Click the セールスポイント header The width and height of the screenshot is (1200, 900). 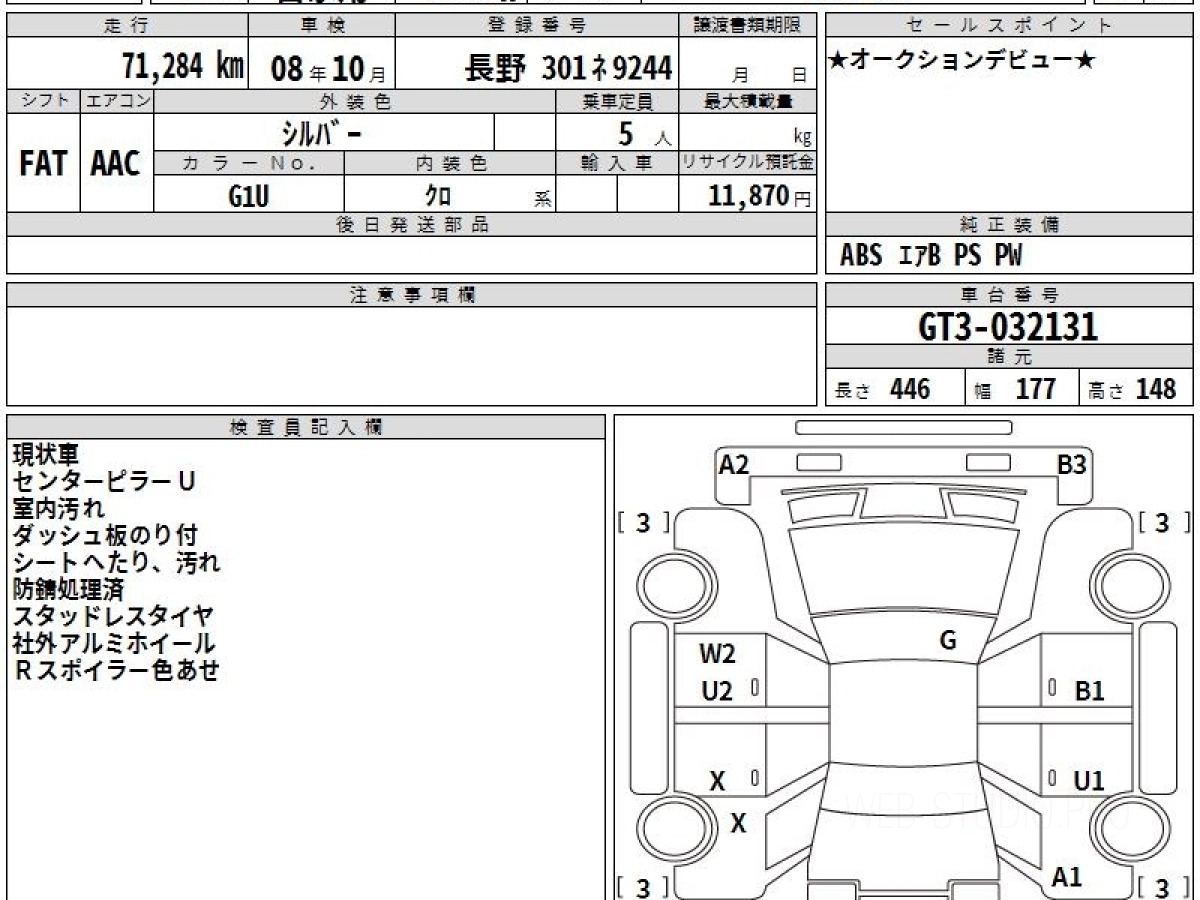[x=1010, y=25]
